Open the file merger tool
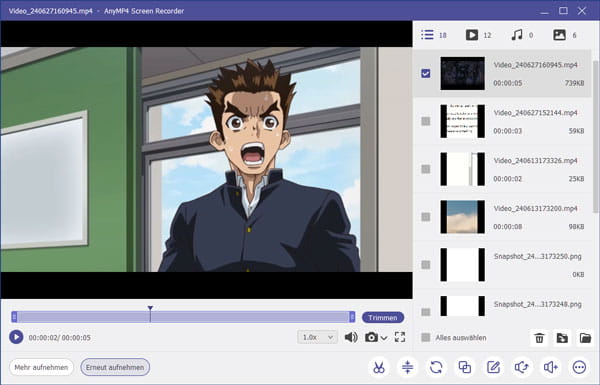 click(465, 367)
